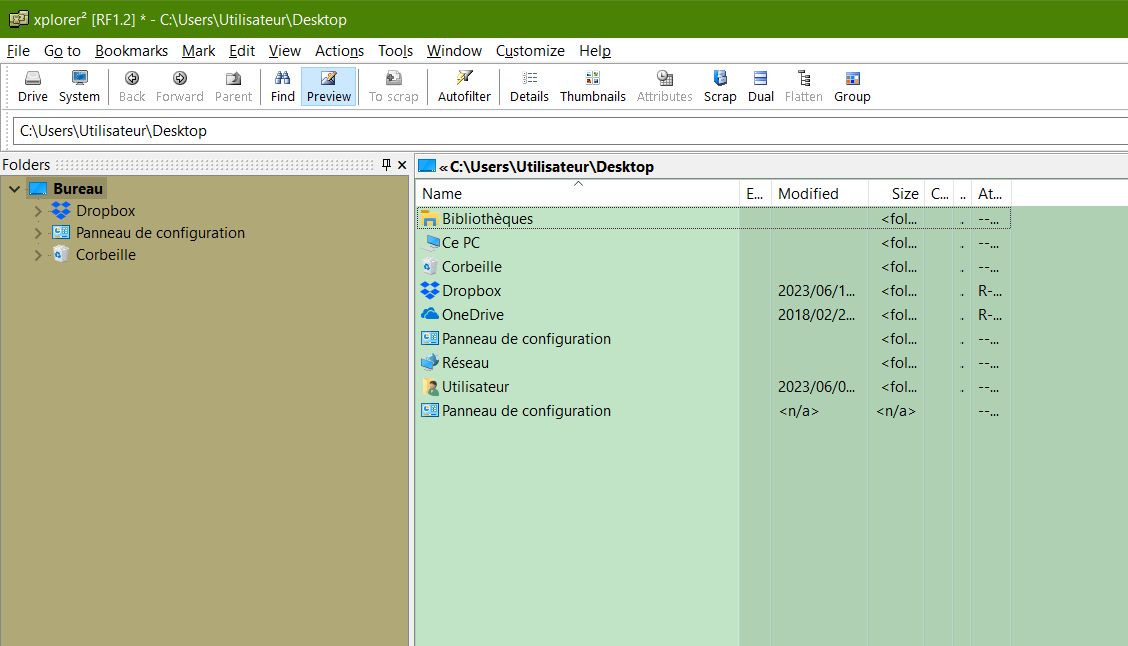
Task: Sort by the Modified column header
Action: (x=808, y=194)
